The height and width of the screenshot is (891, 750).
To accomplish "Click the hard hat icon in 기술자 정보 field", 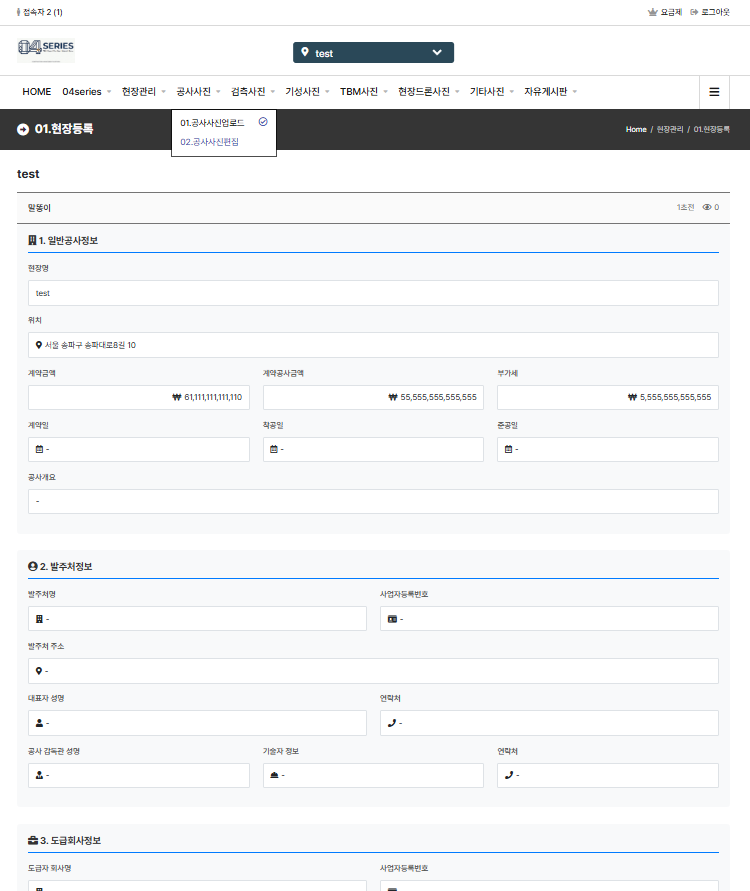I will [274, 775].
